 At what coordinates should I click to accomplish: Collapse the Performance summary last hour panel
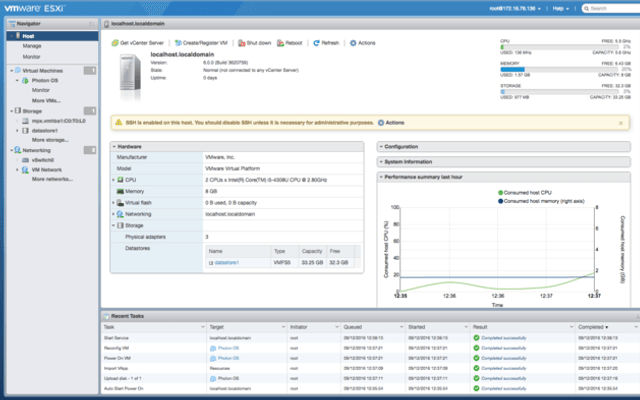tap(381, 177)
